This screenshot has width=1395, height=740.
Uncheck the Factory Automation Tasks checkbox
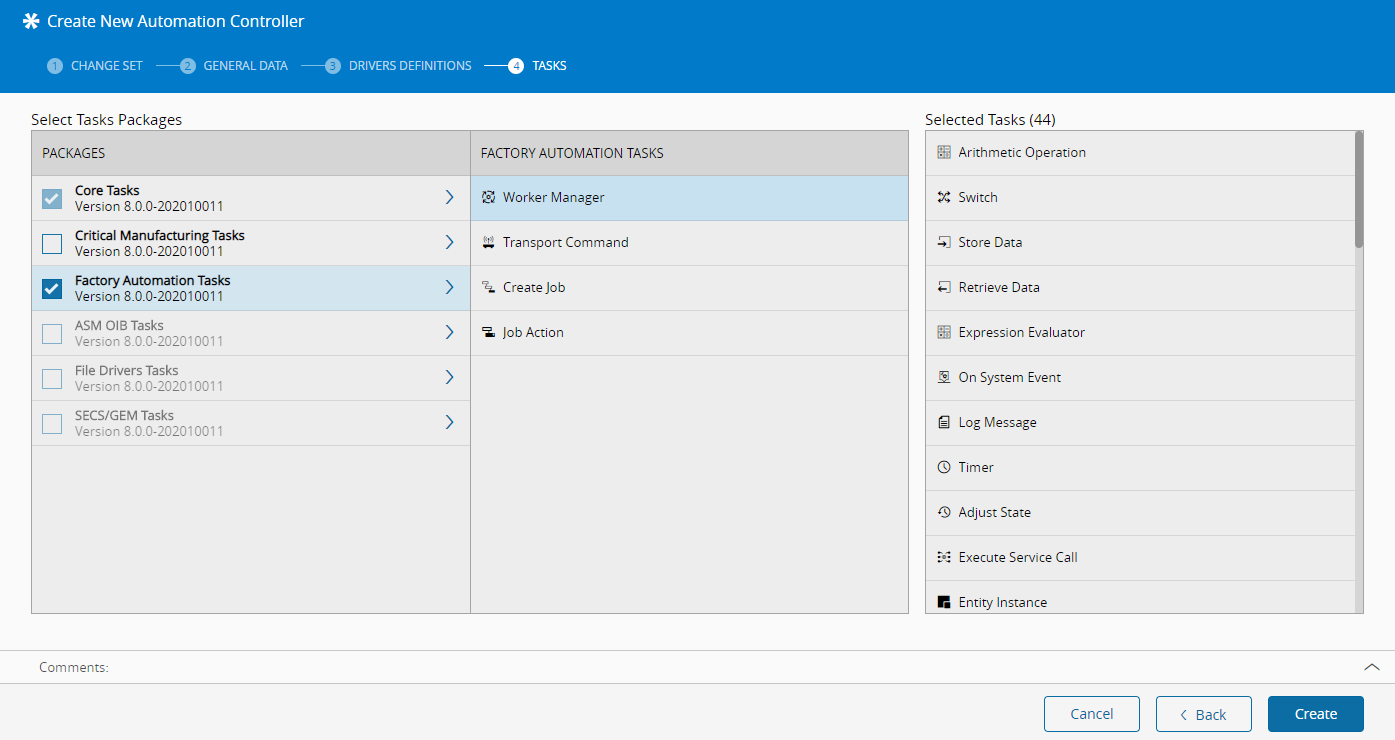click(52, 289)
